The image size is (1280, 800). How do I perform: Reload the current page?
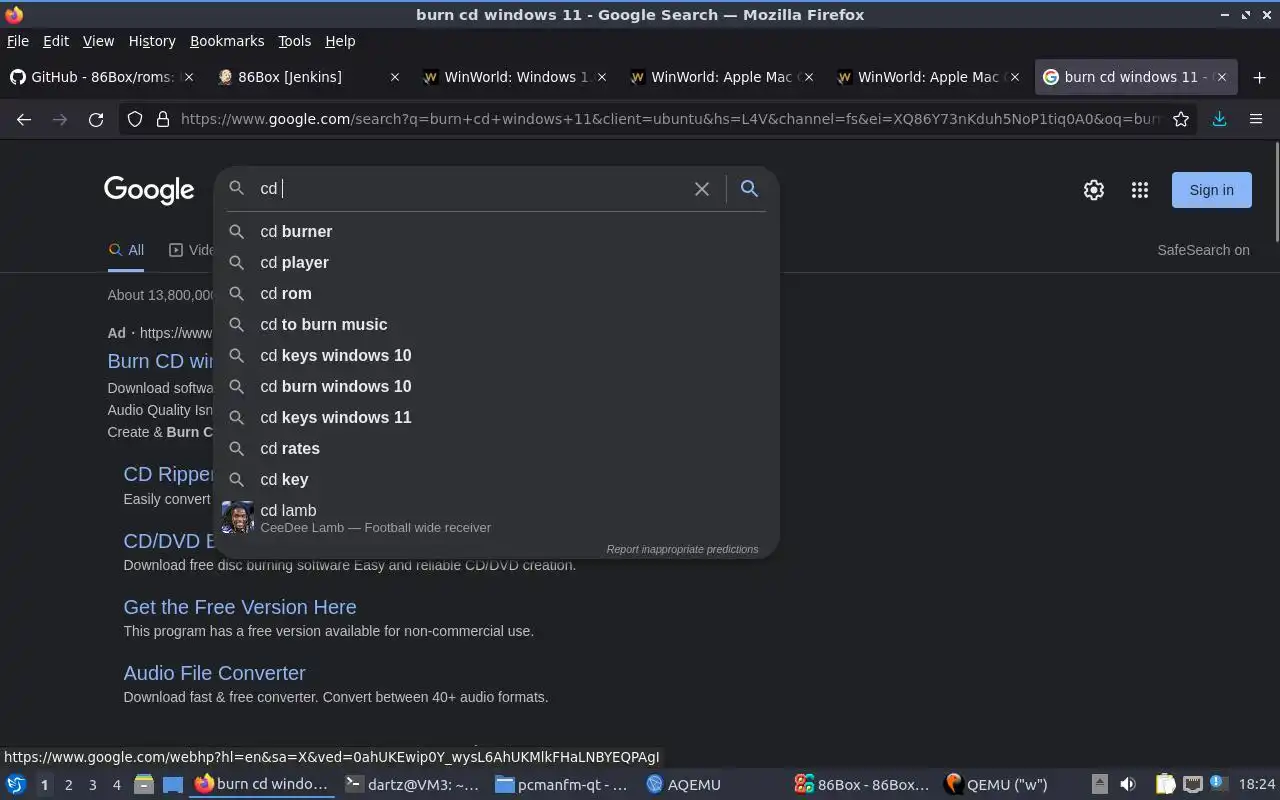(96, 119)
